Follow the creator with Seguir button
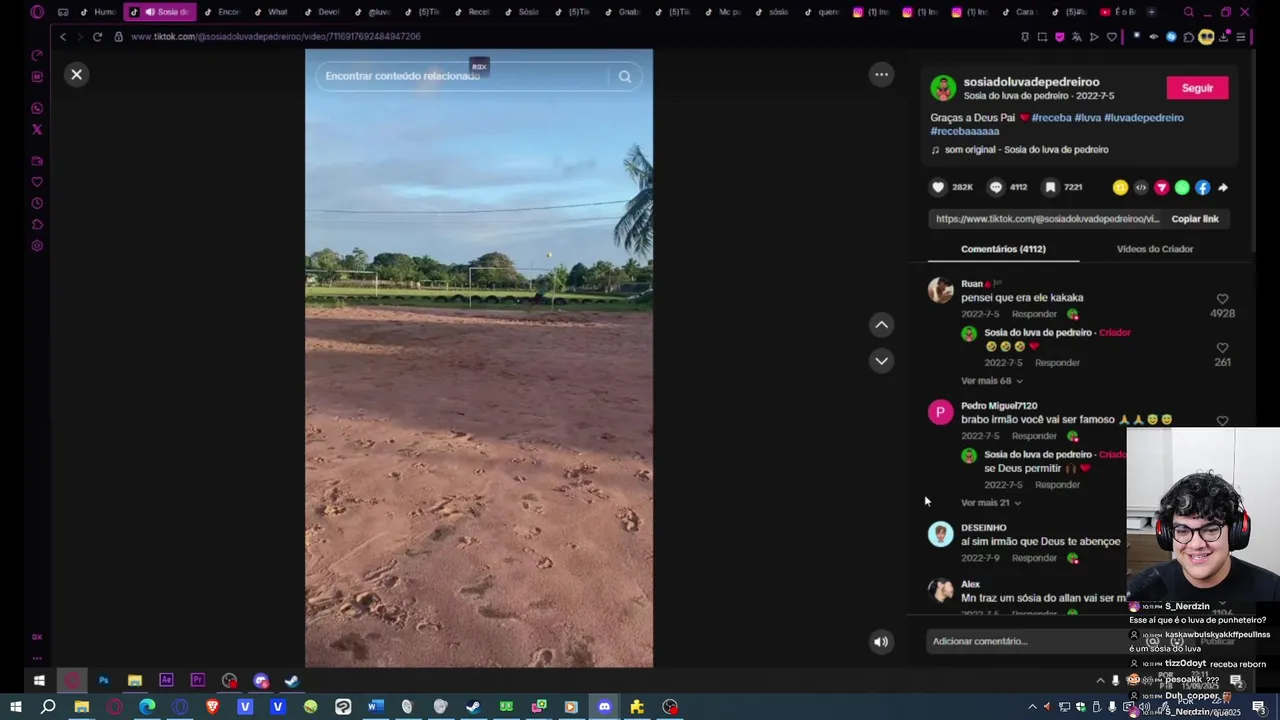 (1197, 88)
